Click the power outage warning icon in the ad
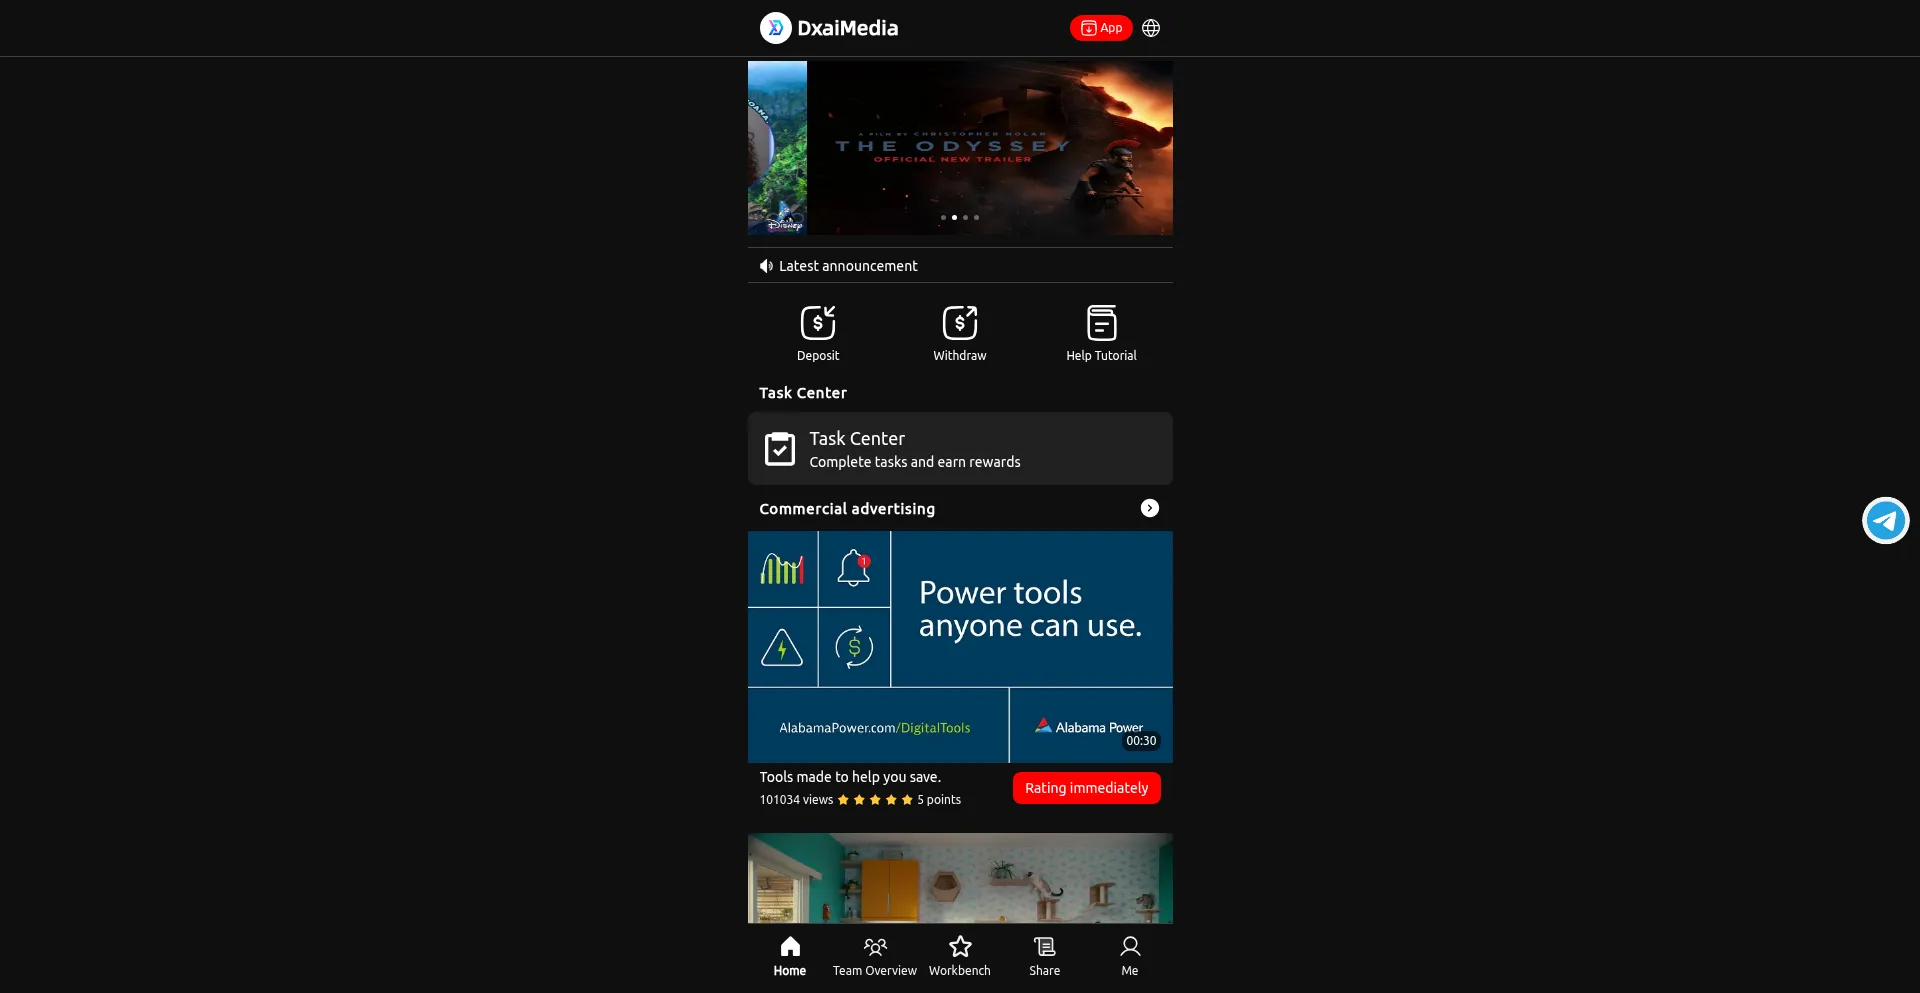 [782, 647]
